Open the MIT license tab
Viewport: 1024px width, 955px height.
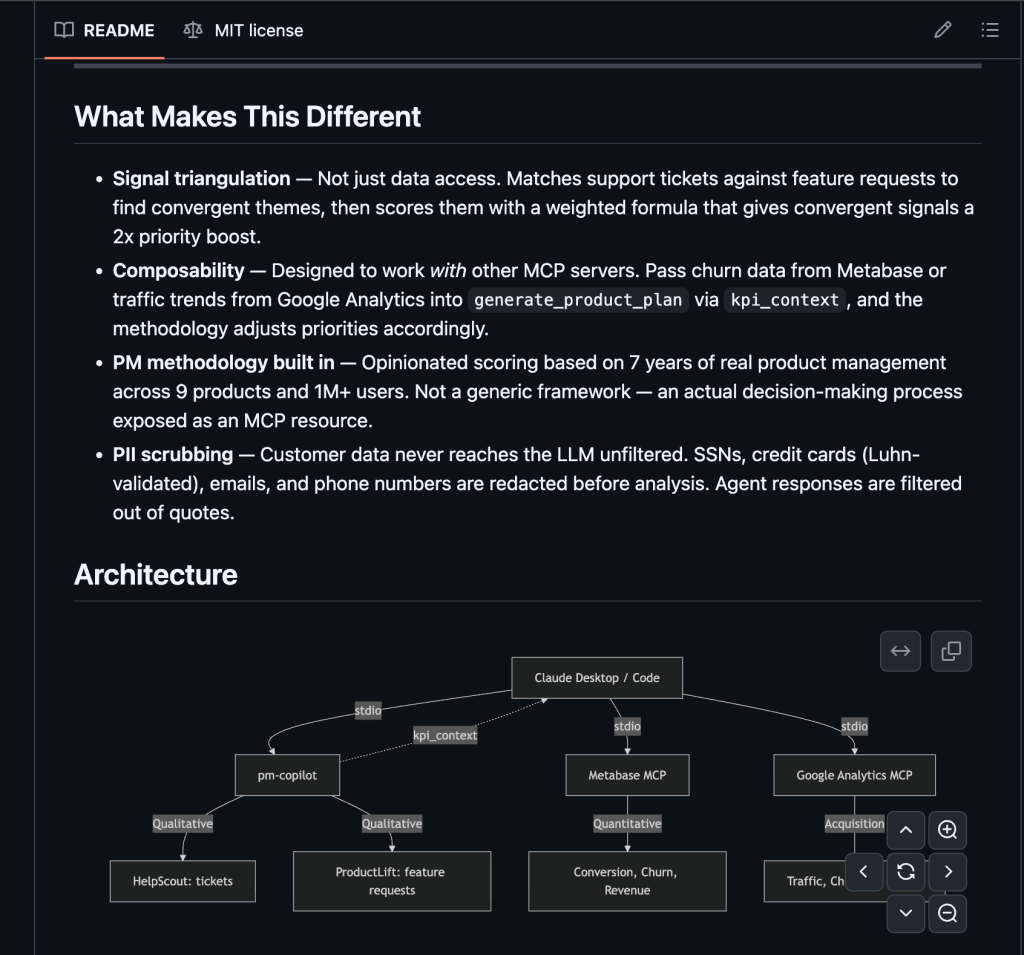coord(243,30)
